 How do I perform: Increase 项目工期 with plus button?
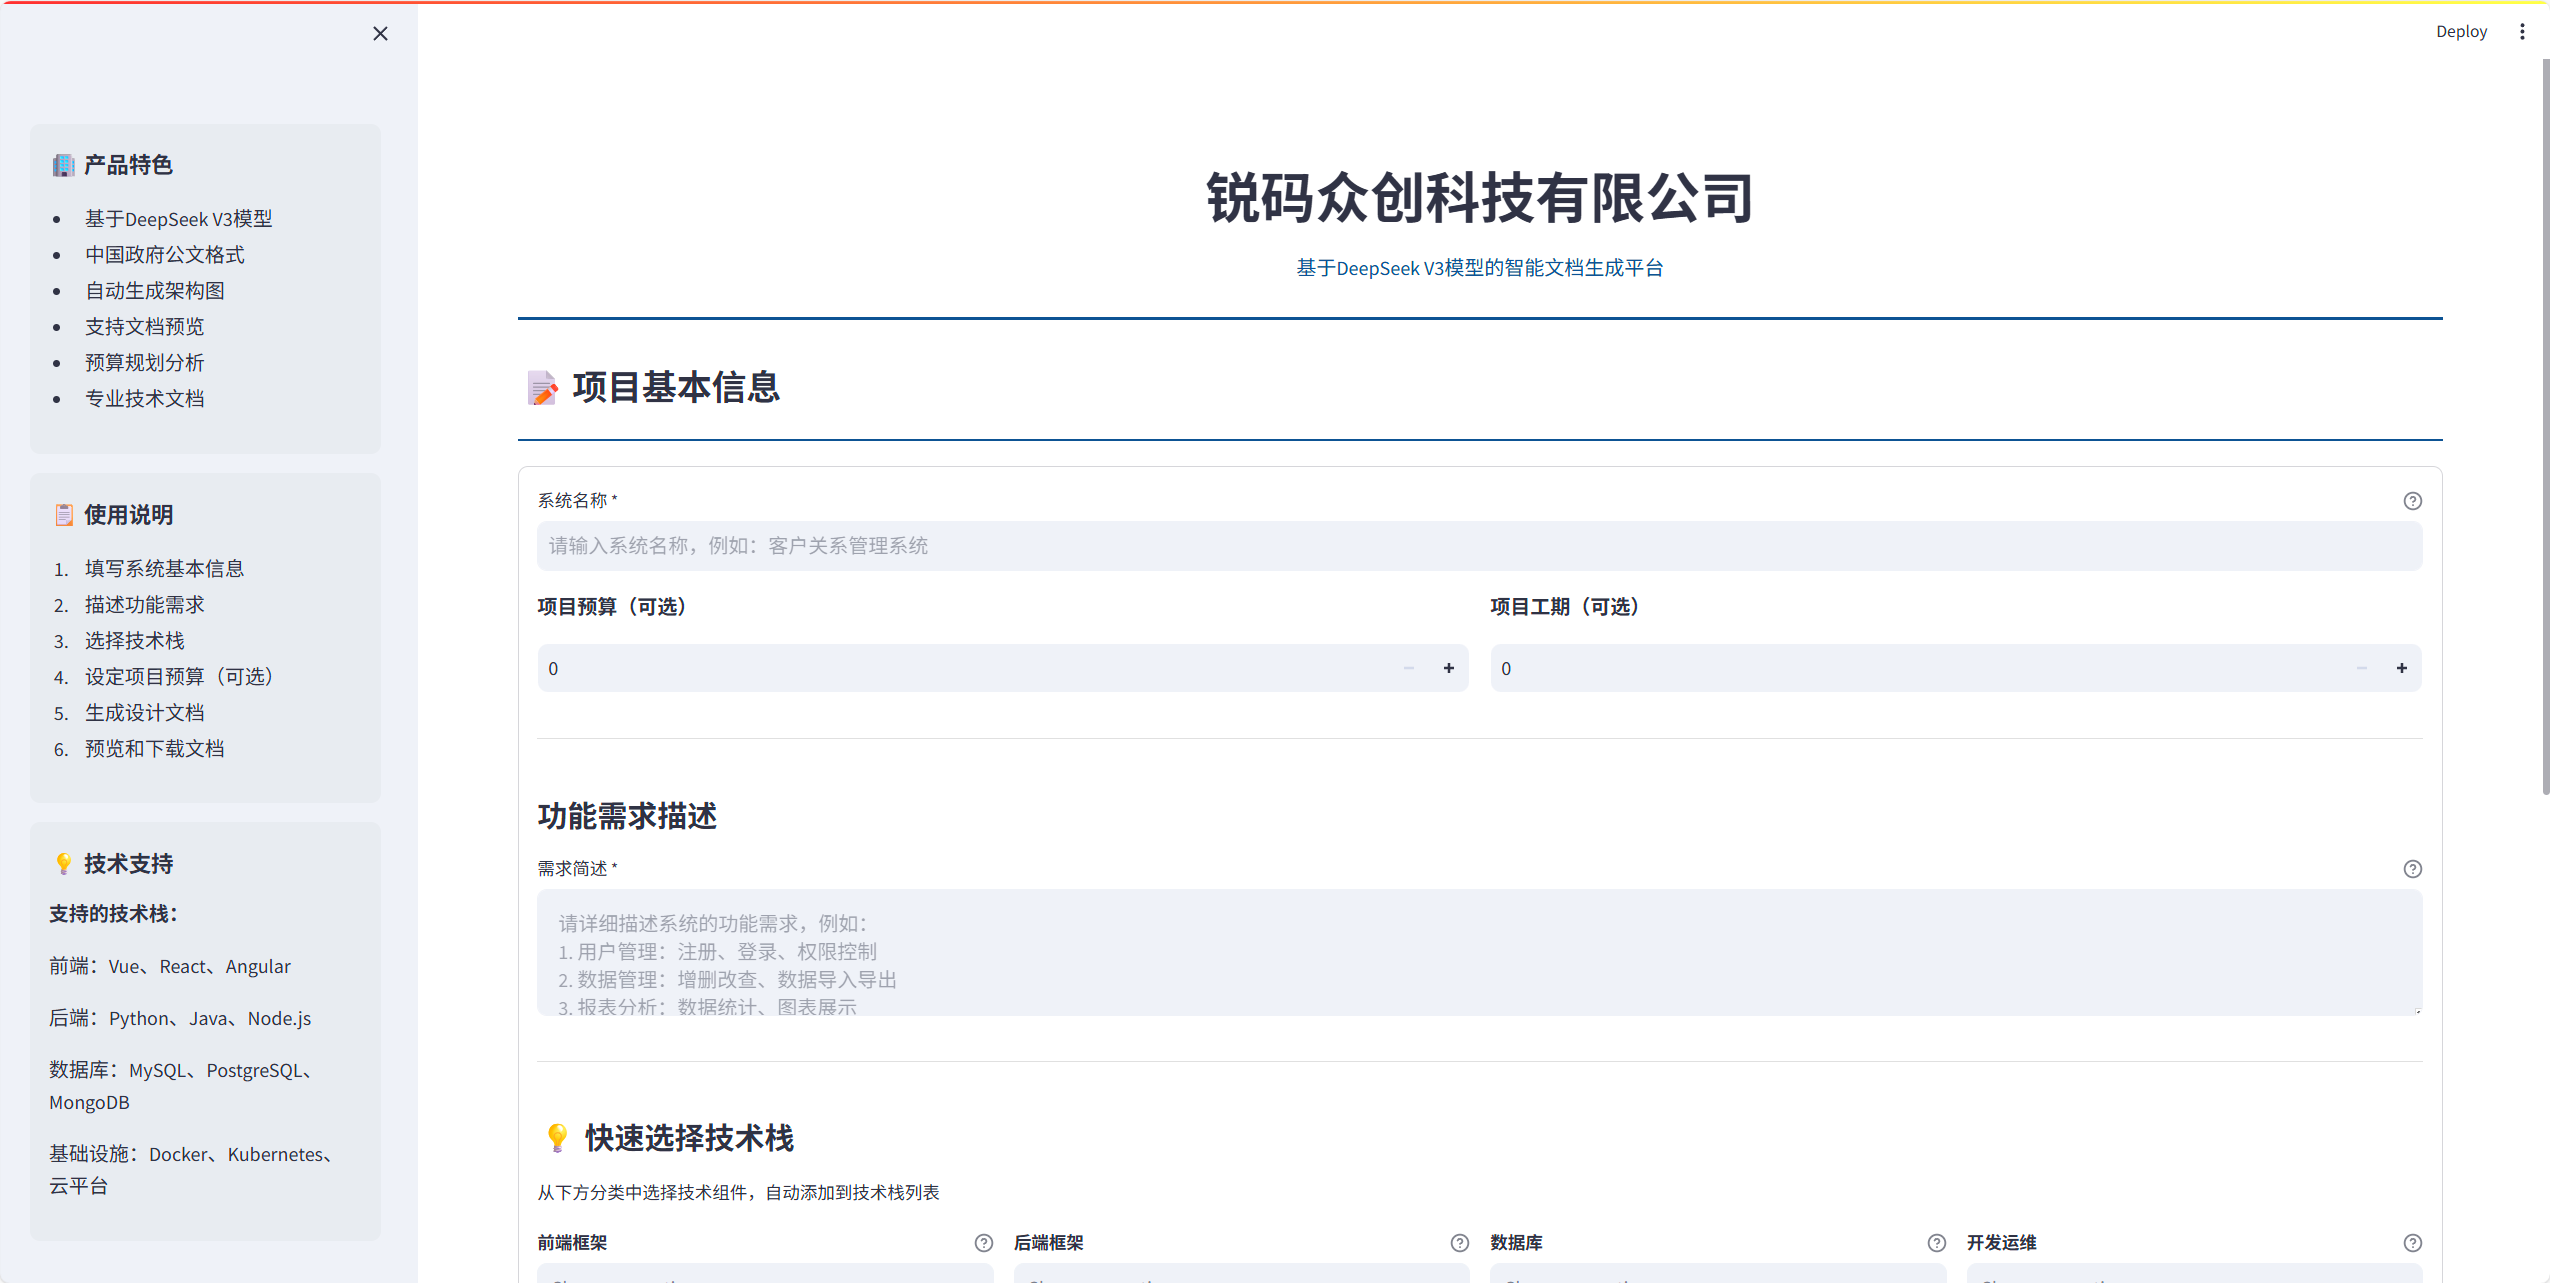2401,668
